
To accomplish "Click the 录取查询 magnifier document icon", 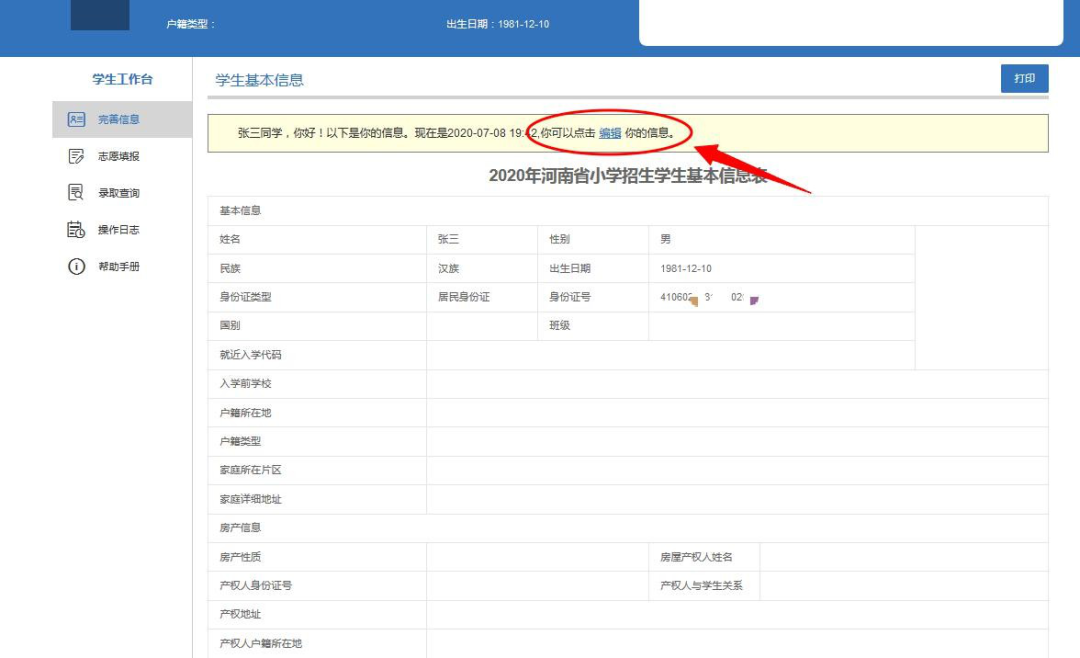I will point(75,192).
